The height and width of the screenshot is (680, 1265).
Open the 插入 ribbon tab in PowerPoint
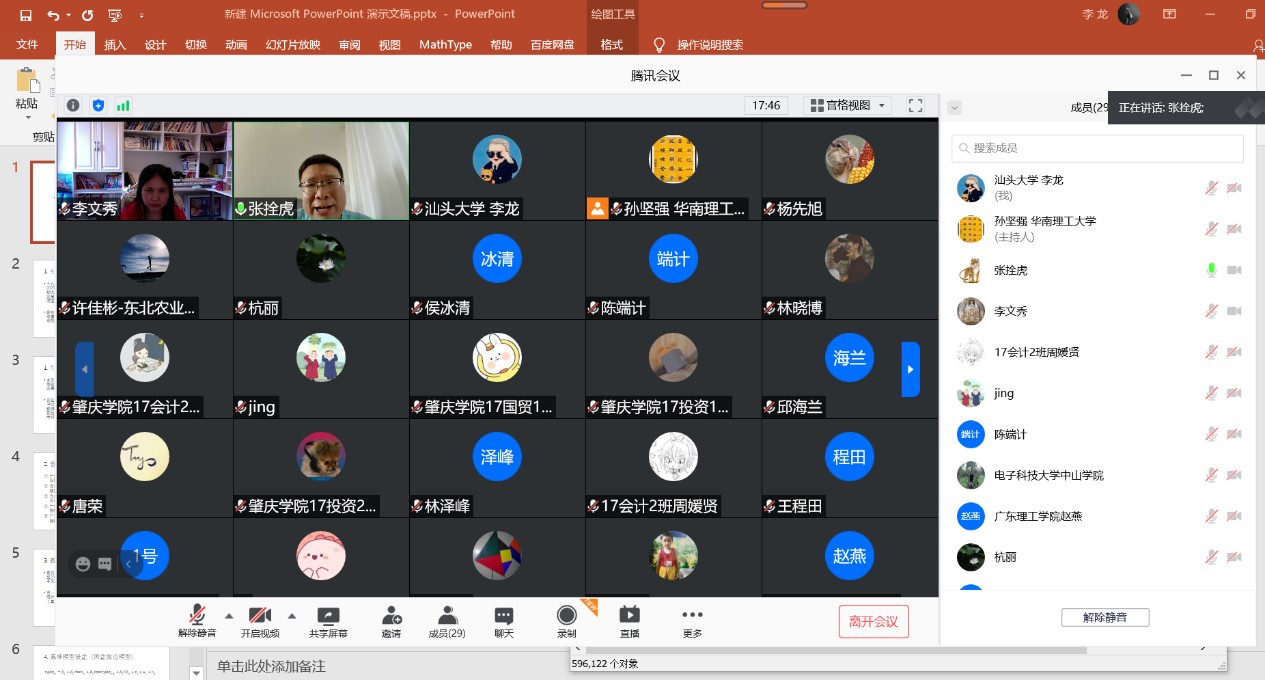(x=115, y=45)
